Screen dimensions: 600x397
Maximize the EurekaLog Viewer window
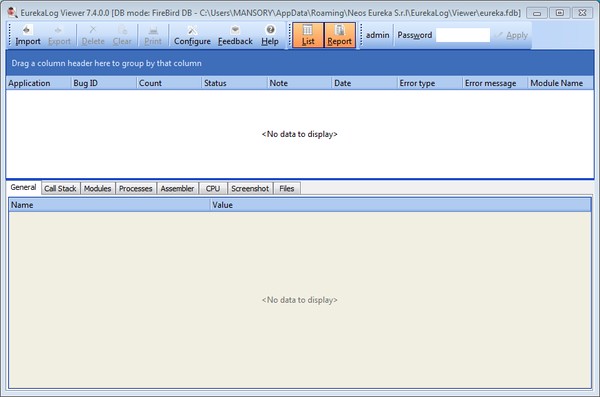tap(559, 13)
